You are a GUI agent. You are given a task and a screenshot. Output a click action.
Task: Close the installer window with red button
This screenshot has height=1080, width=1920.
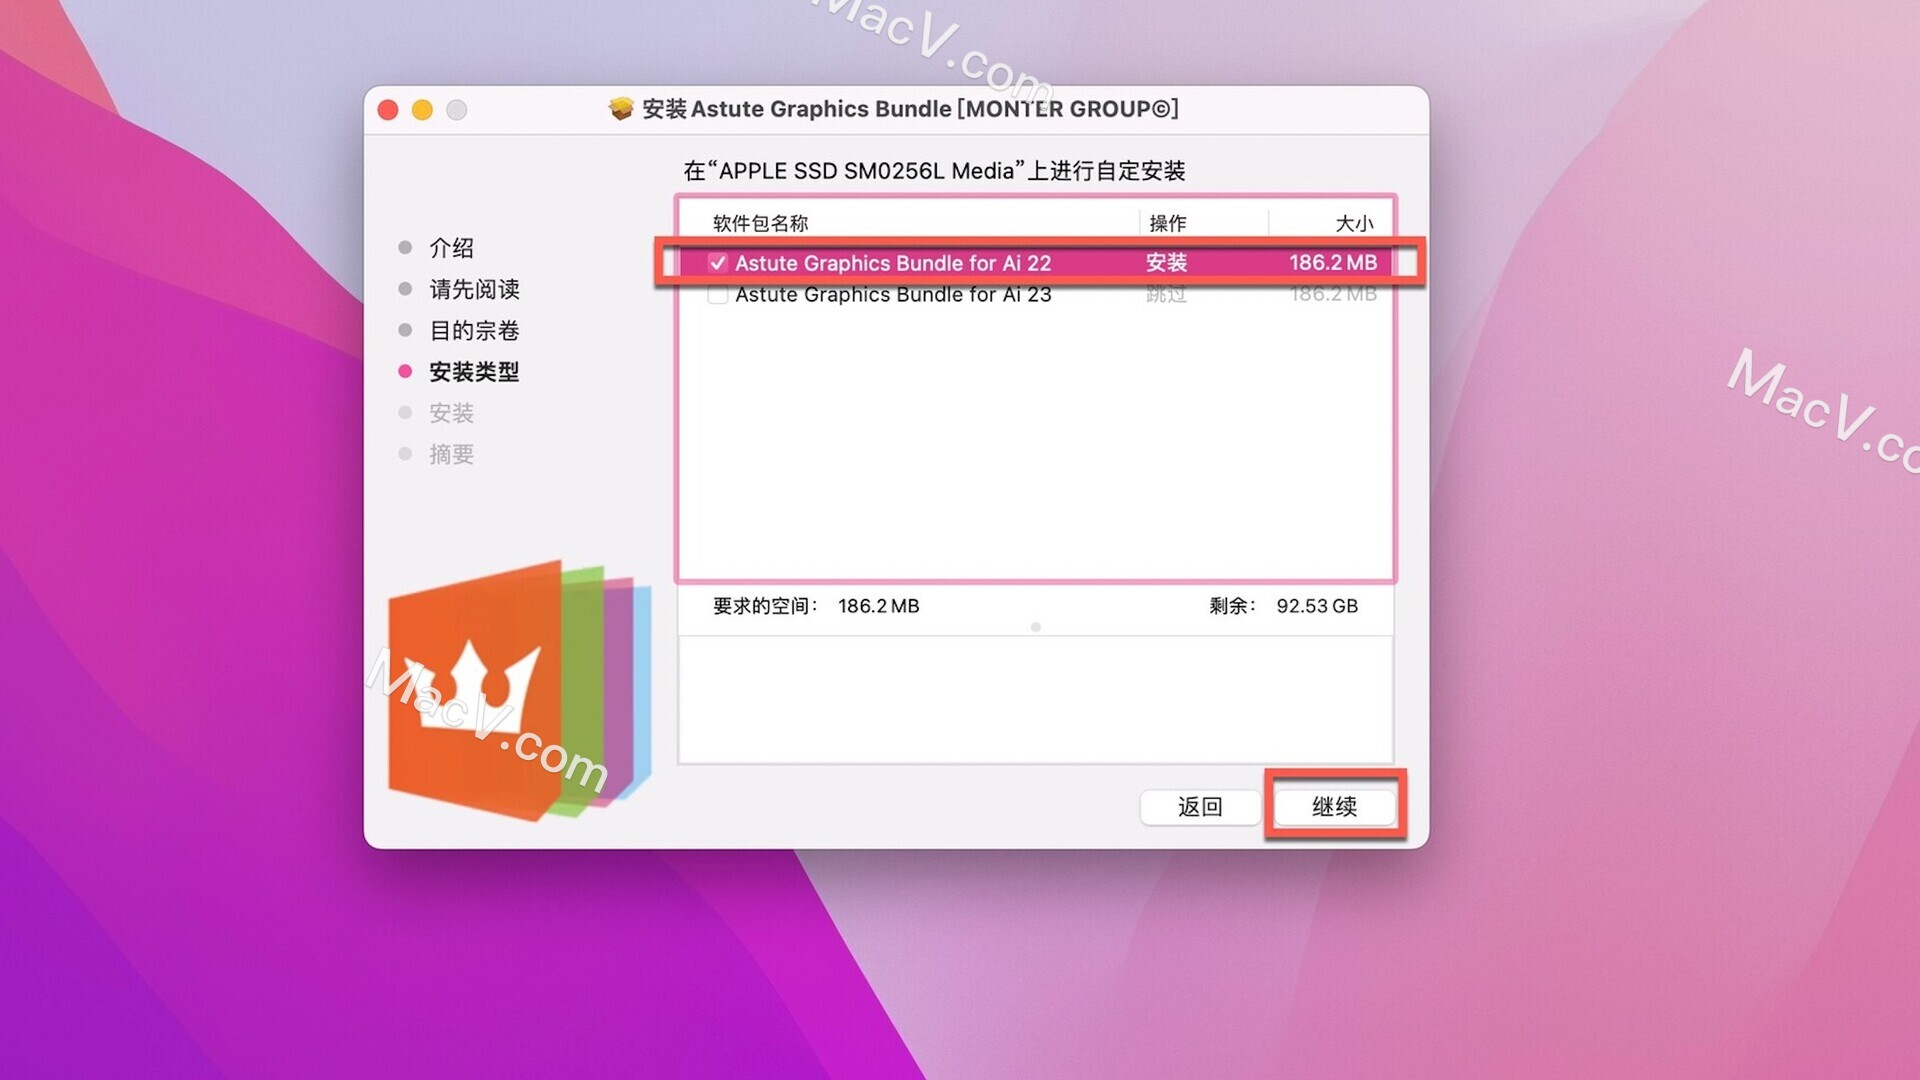pyautogui.click(x=388, y=109)
